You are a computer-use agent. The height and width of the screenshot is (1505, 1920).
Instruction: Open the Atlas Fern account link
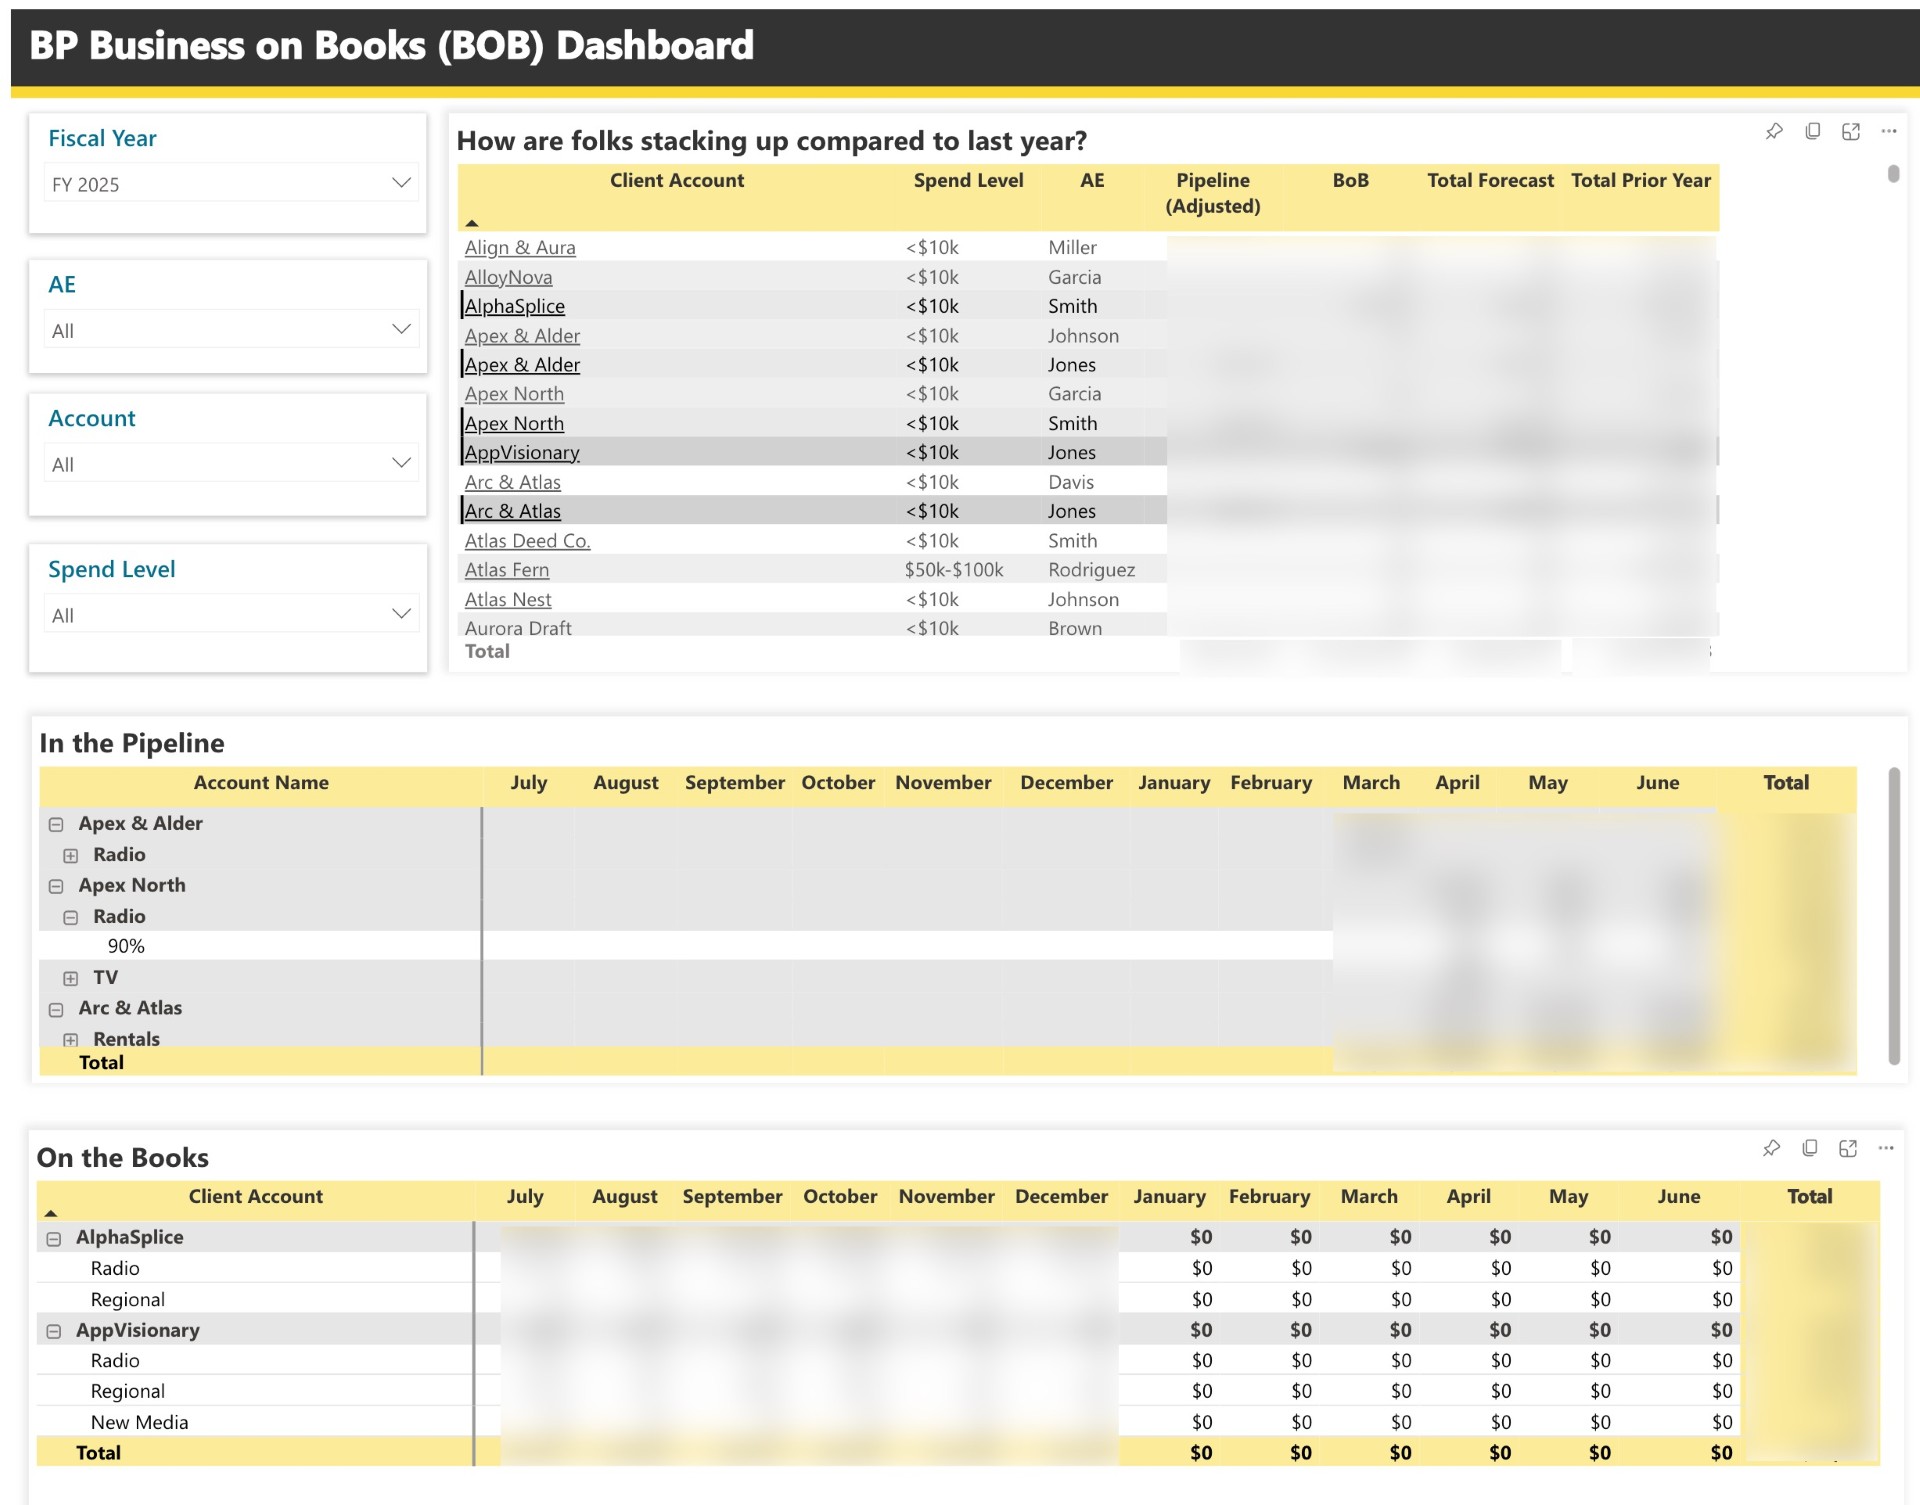coord(507,569)
